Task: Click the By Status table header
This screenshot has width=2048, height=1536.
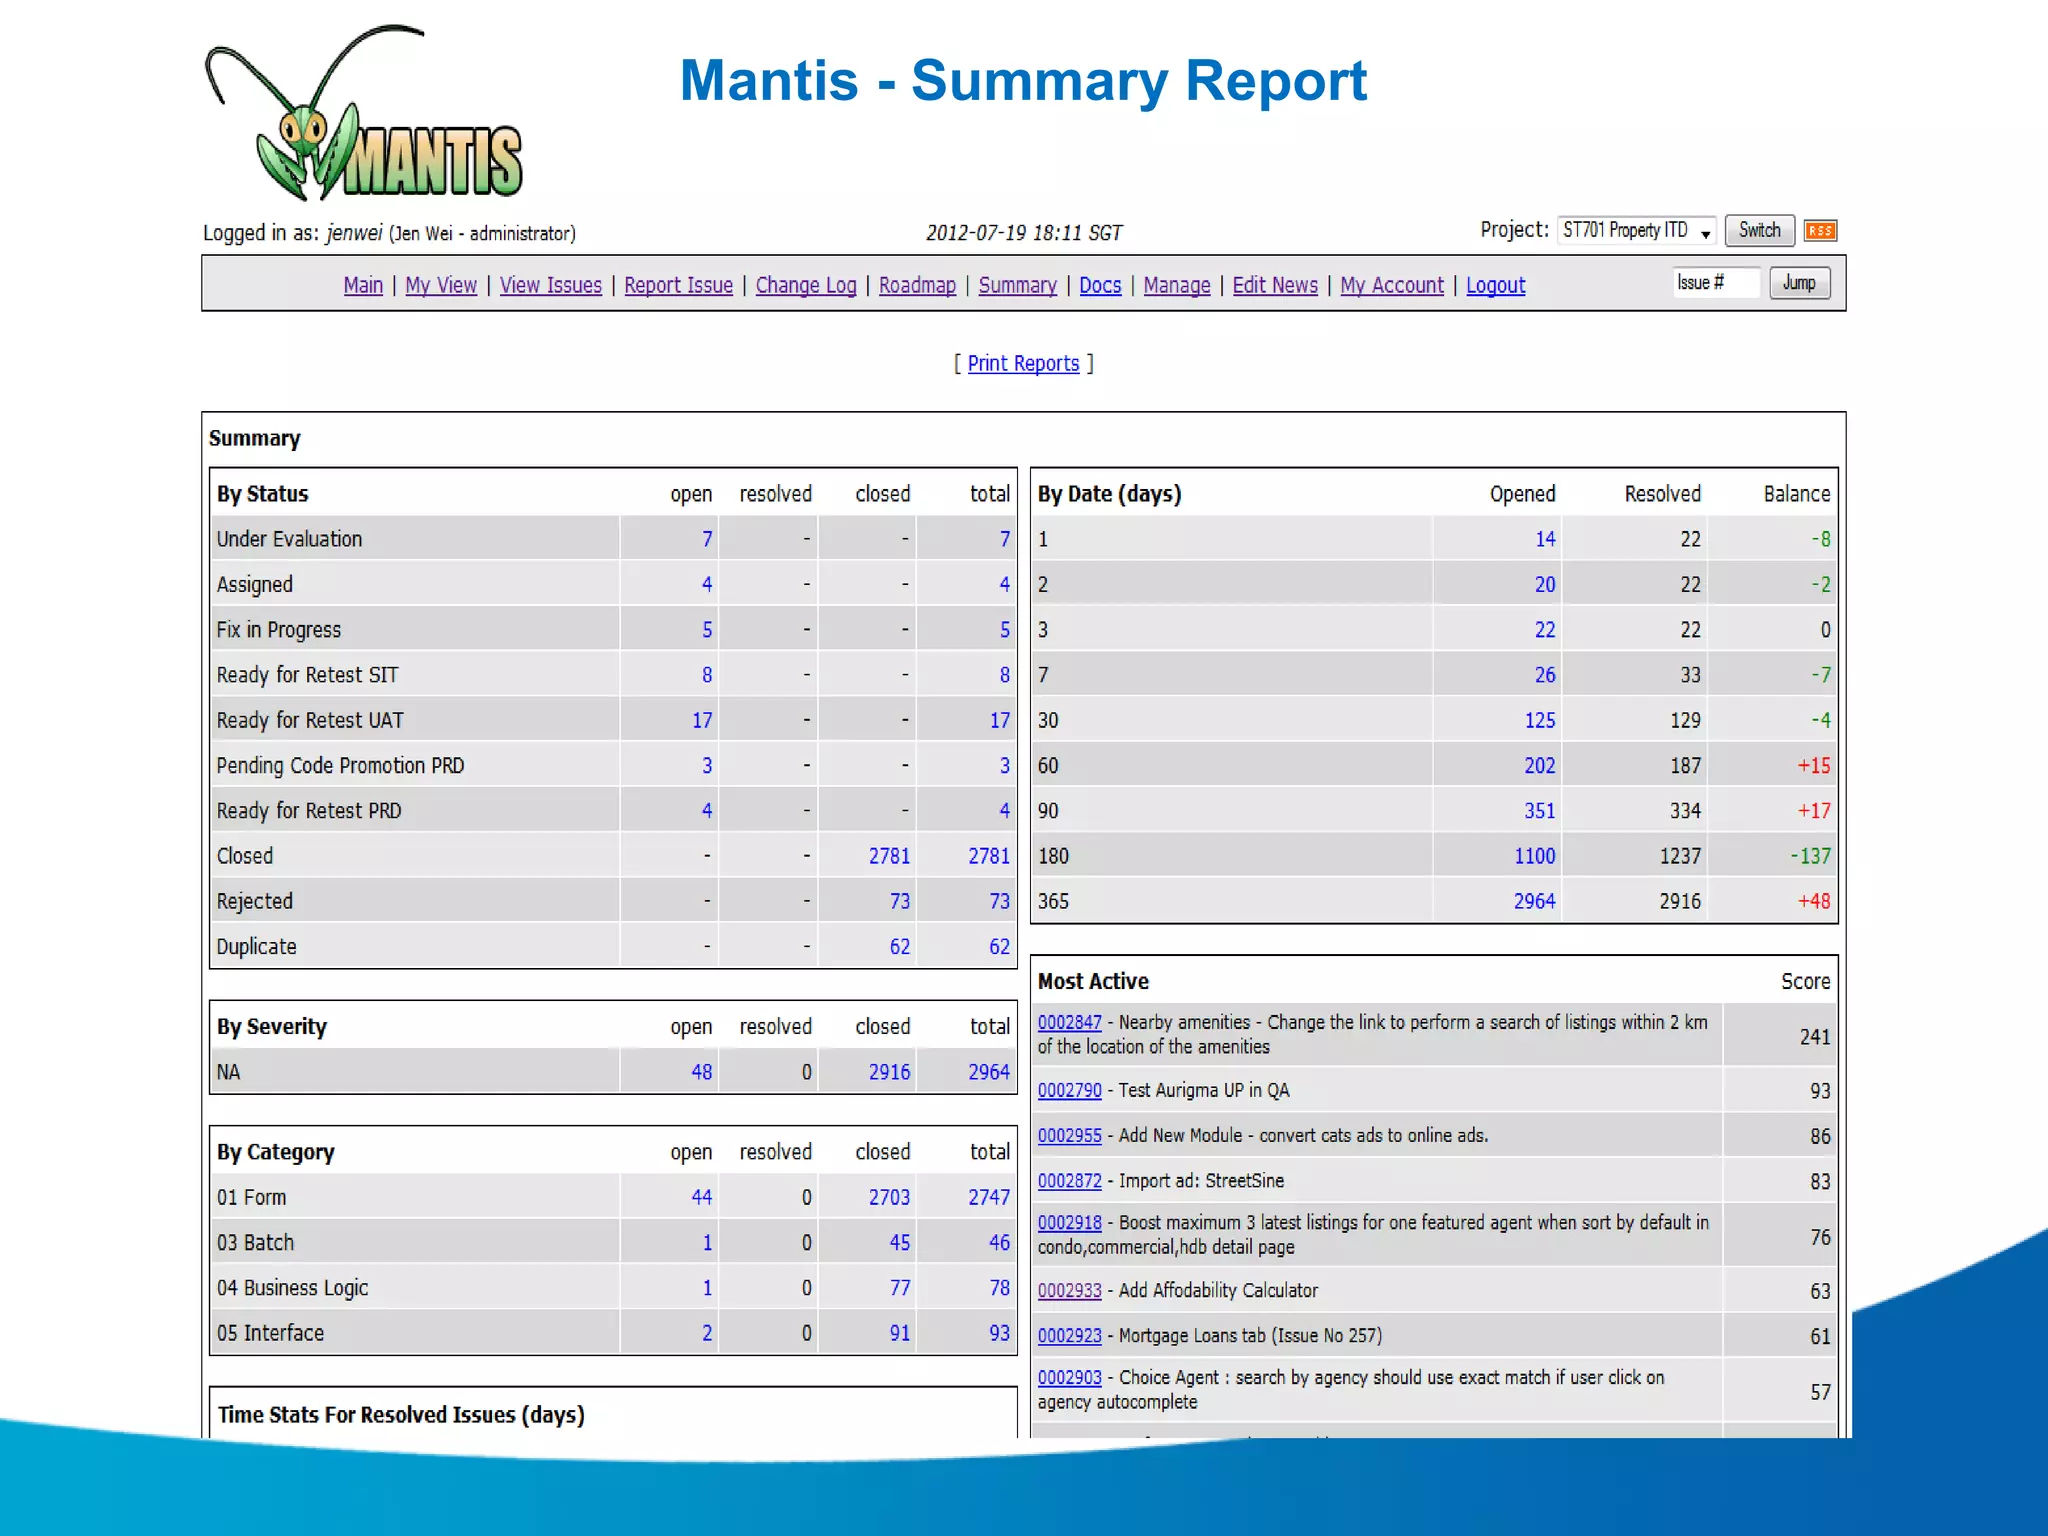Action: click(263, 494)
